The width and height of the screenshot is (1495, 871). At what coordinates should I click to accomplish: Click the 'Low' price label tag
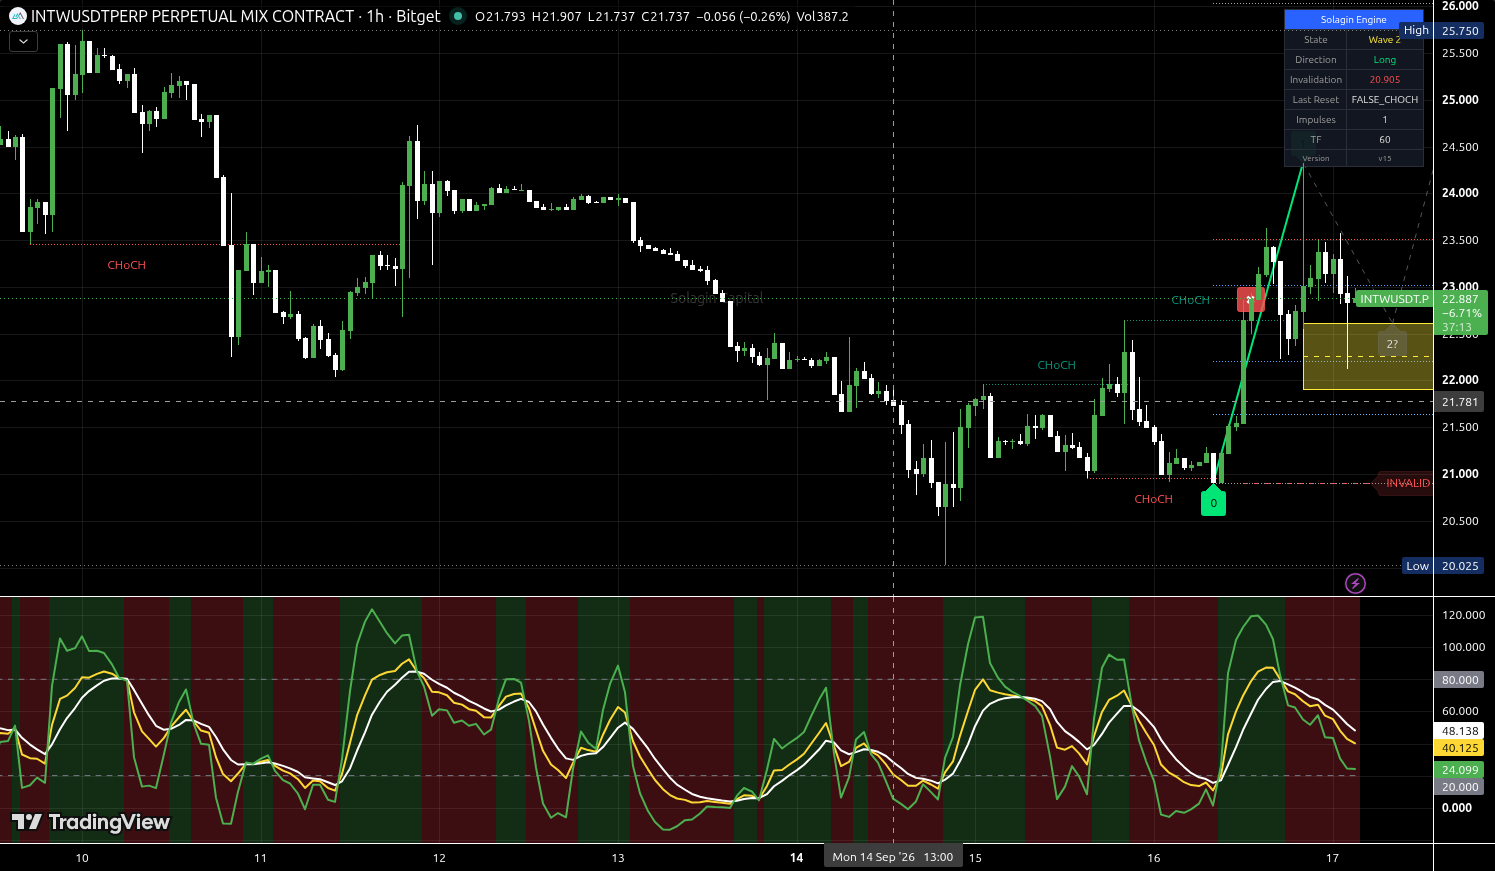(1417, 566)
